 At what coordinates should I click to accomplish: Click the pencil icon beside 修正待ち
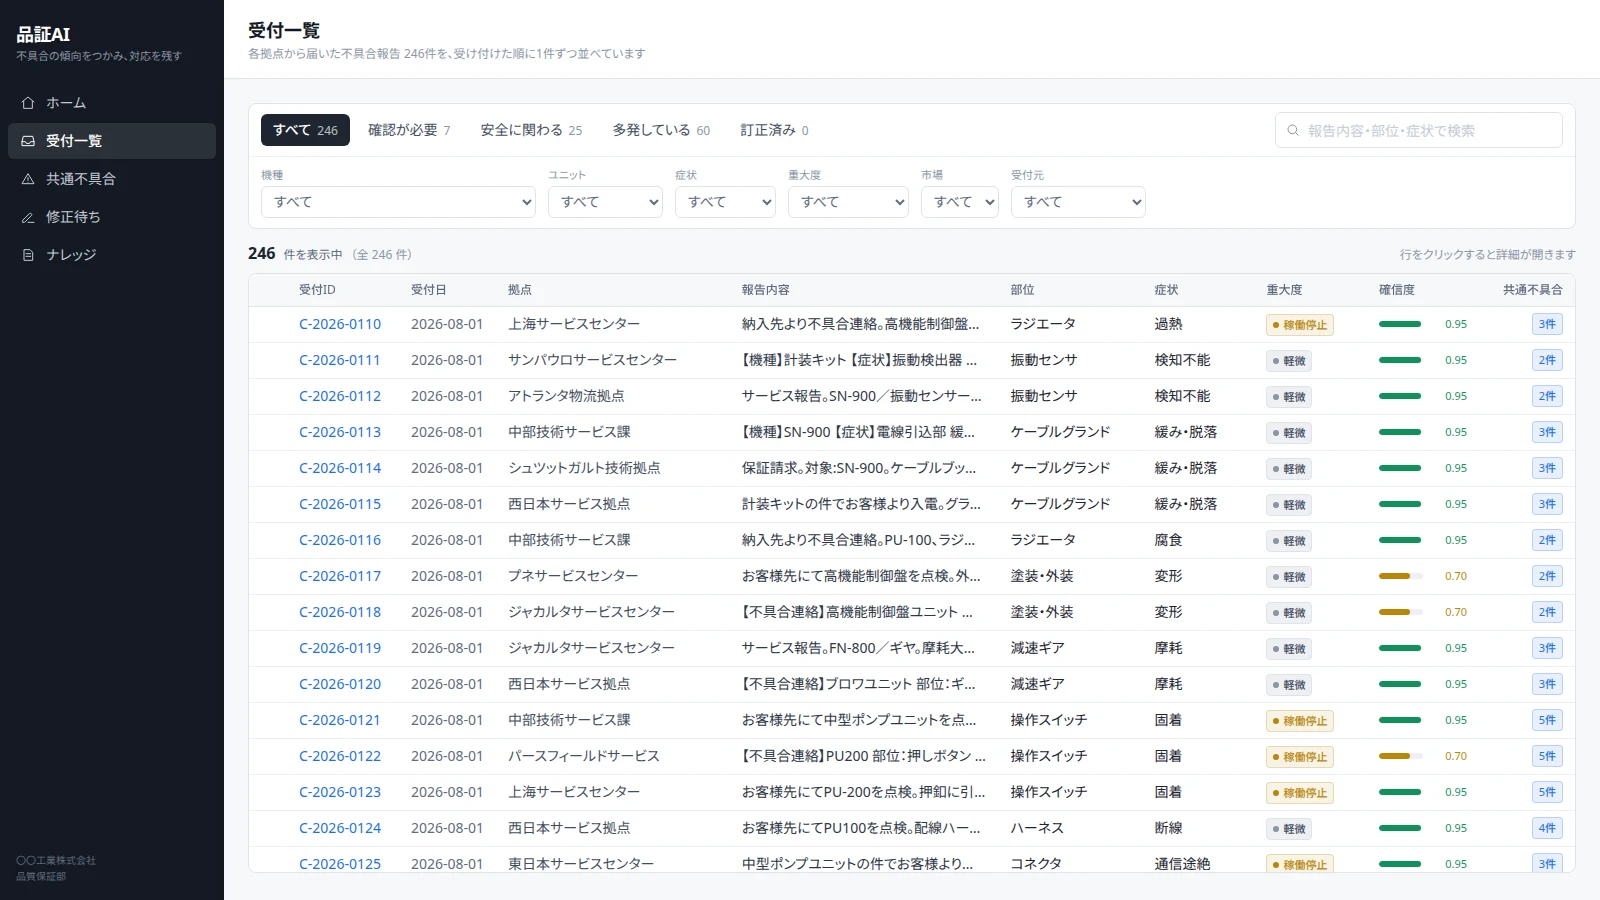(28, 217)
